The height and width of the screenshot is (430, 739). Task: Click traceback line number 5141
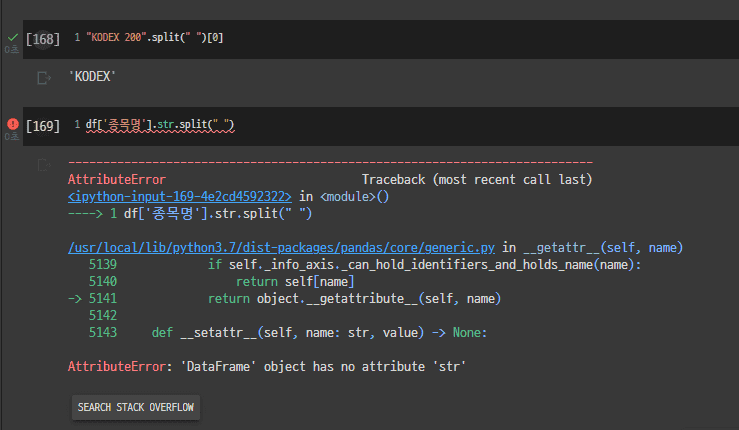click(x=103, y=298)
